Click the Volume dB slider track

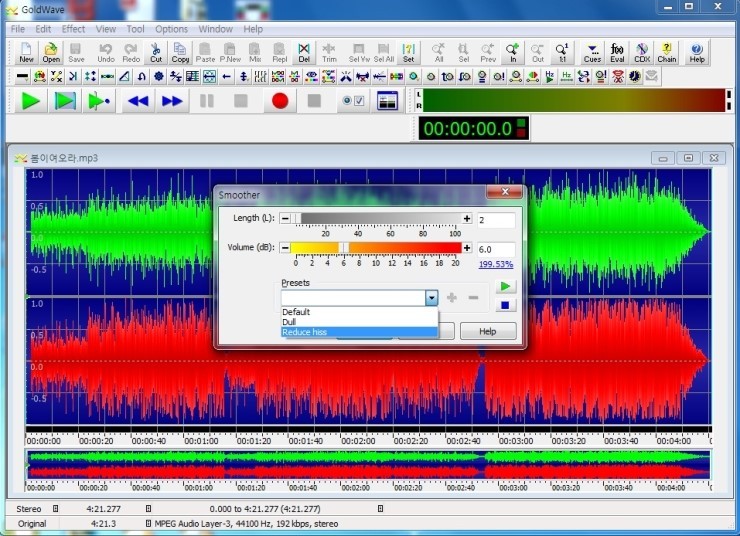[376, 248]
